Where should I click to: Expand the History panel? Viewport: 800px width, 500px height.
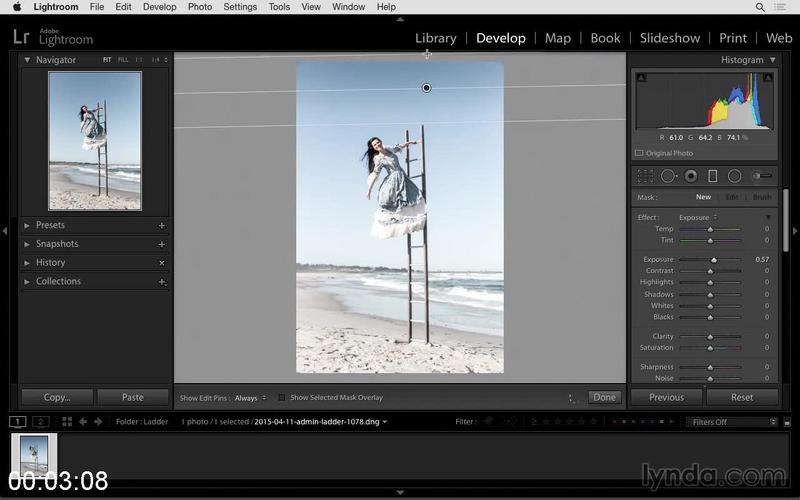pos(27,263)
